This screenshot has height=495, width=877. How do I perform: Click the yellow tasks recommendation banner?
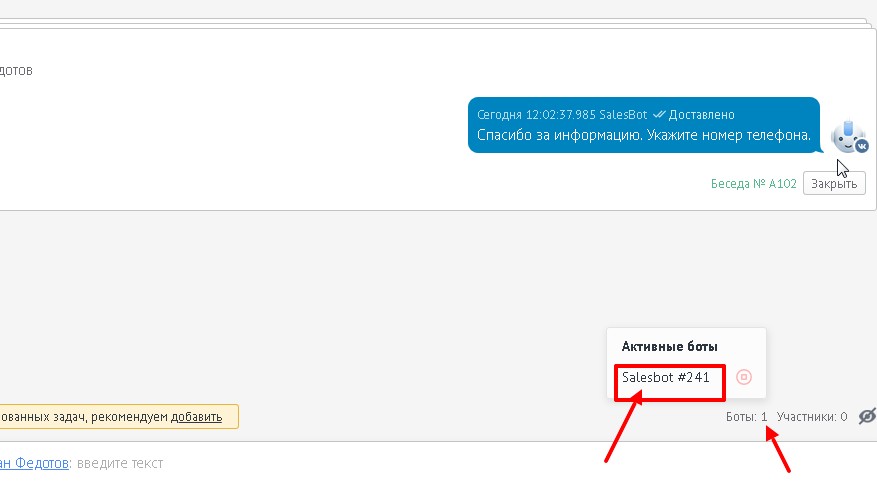pos(119,417)
